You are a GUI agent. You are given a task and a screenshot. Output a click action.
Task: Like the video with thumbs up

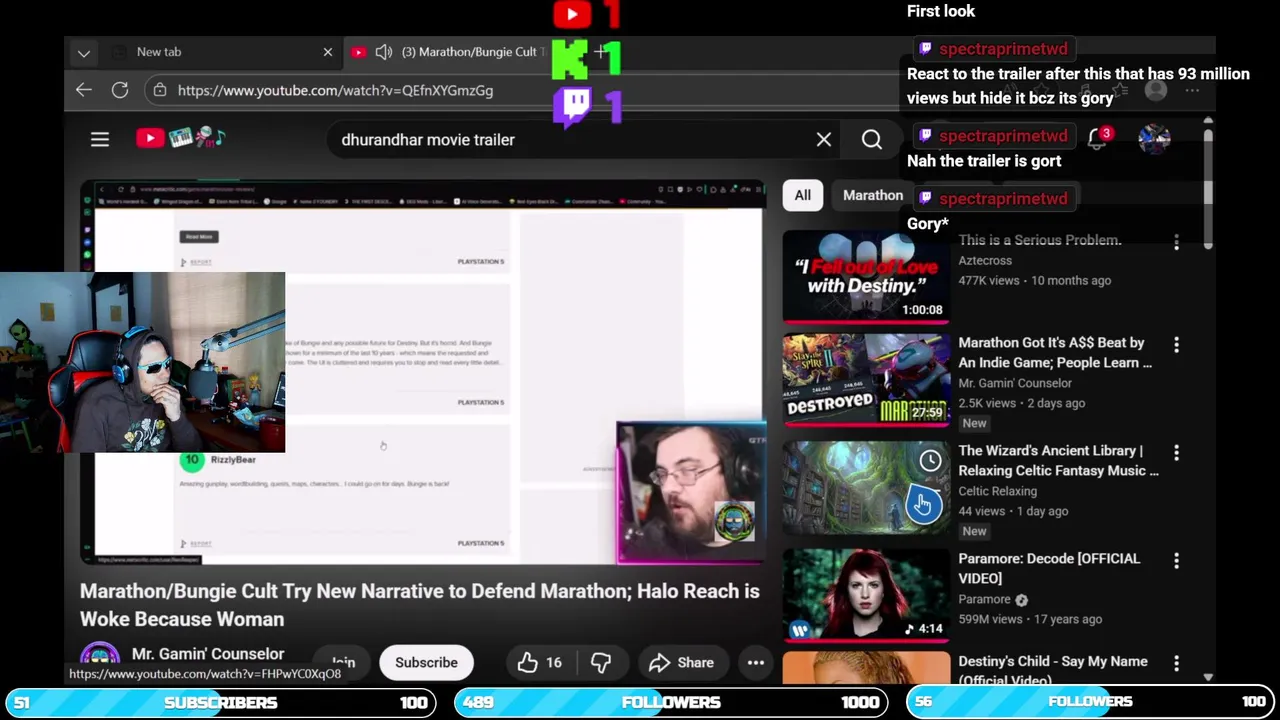(x=539, y=662)
